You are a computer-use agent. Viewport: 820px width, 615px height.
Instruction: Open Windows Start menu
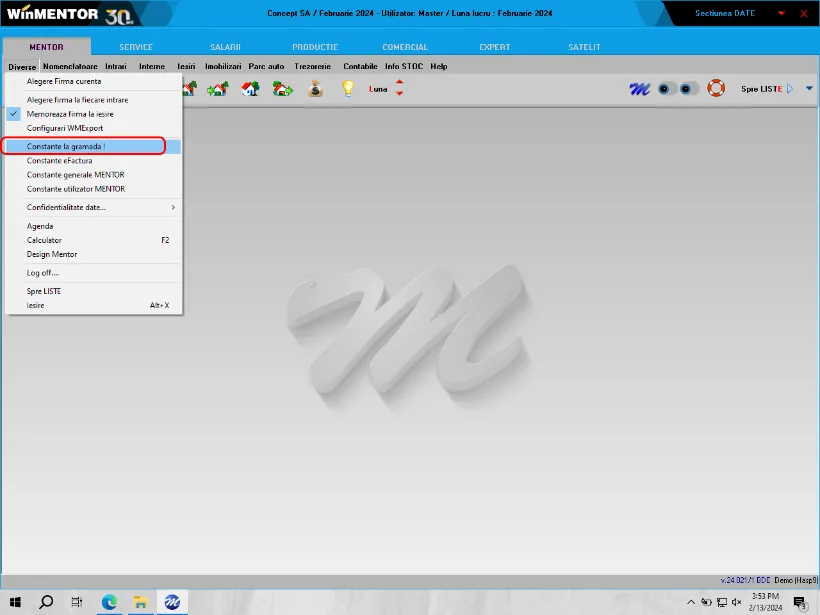point(15,602)
